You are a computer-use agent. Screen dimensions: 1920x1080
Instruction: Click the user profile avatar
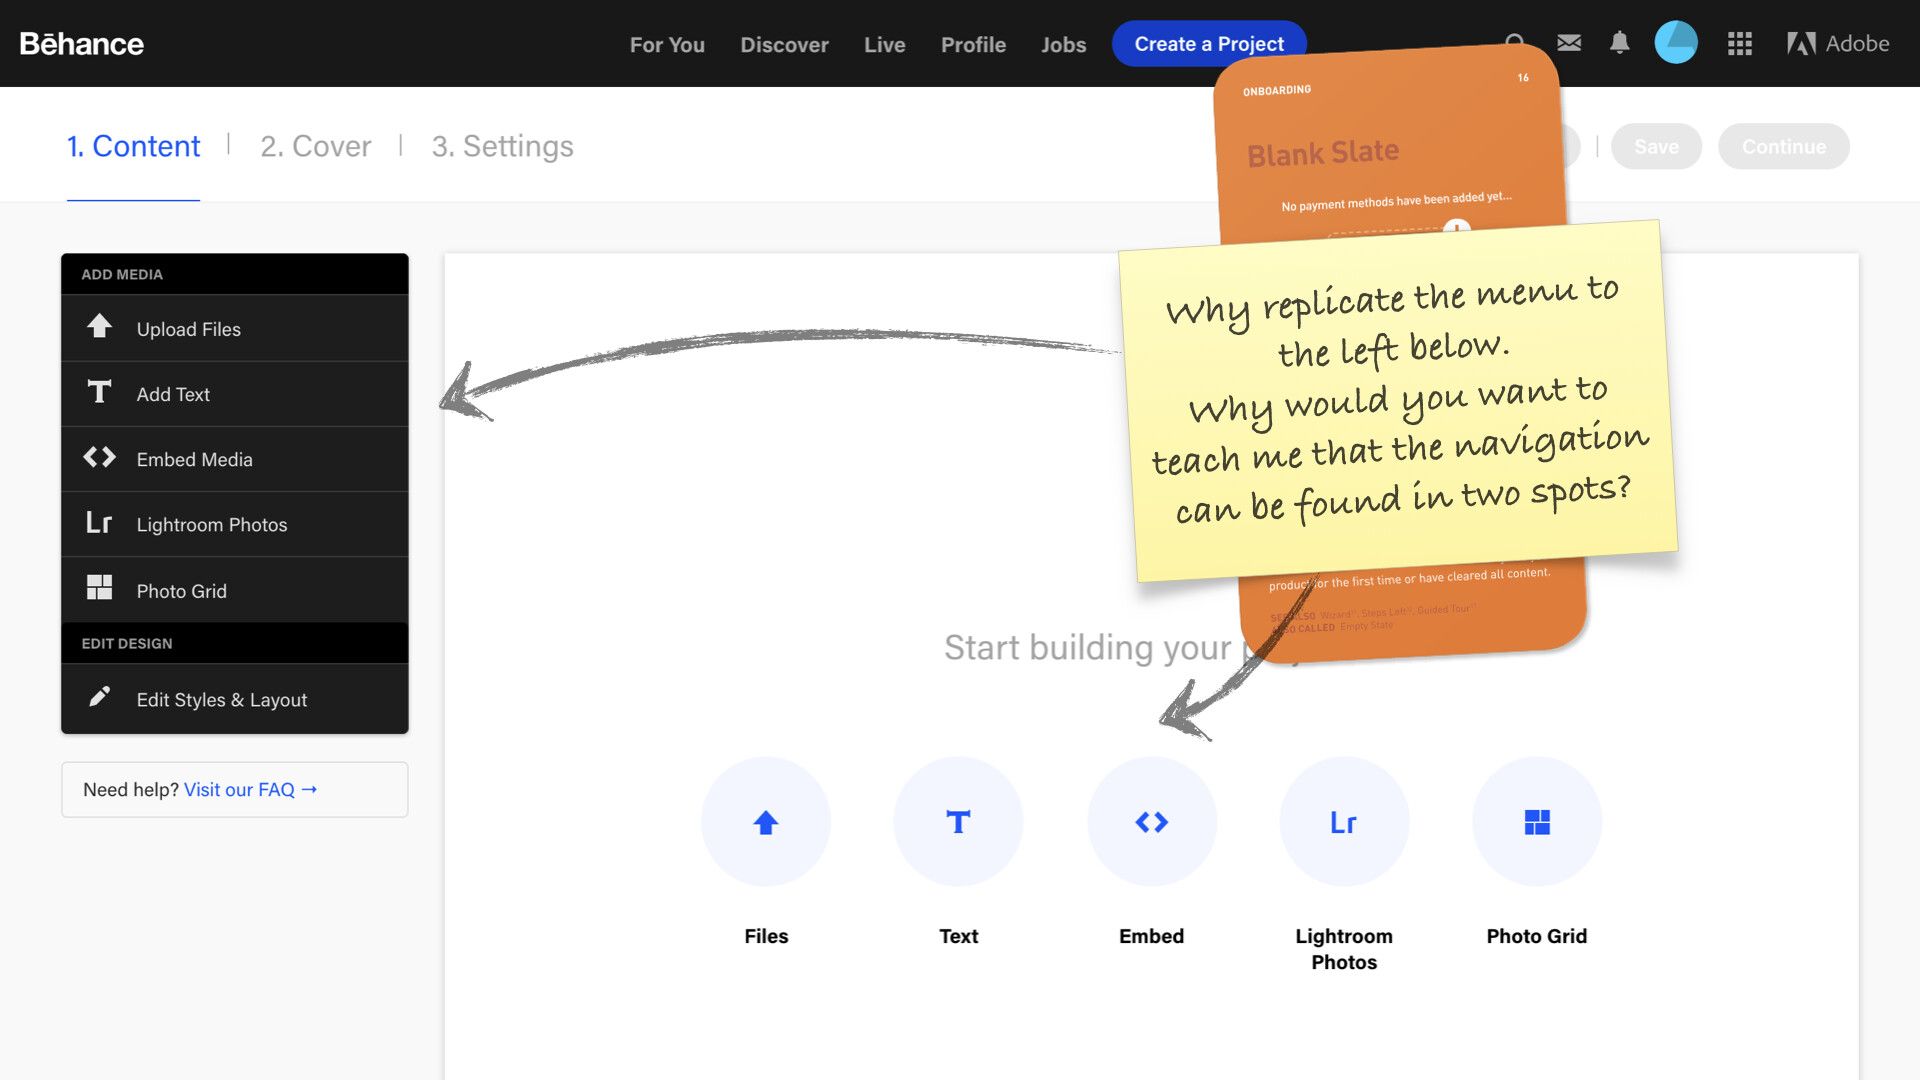1676,43
